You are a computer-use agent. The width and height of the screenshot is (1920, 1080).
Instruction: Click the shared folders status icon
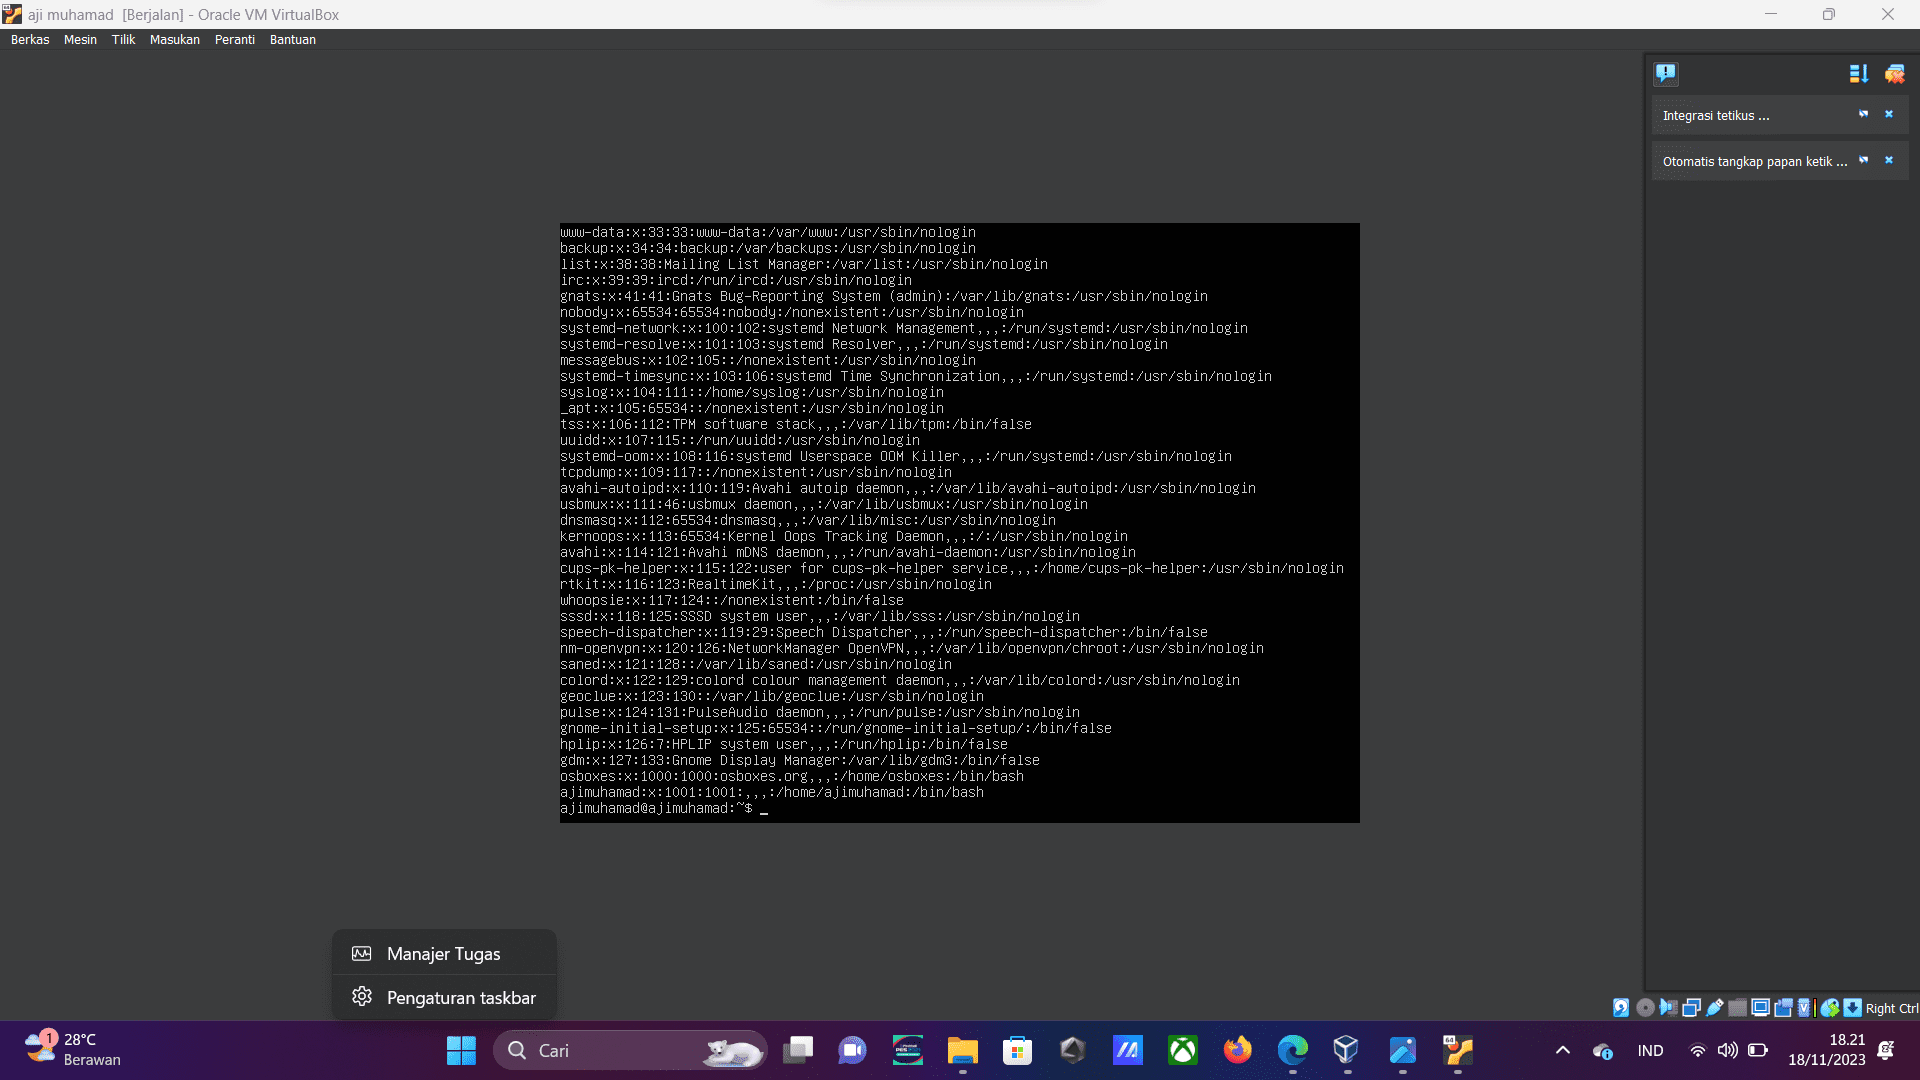click(1737, 1008)
